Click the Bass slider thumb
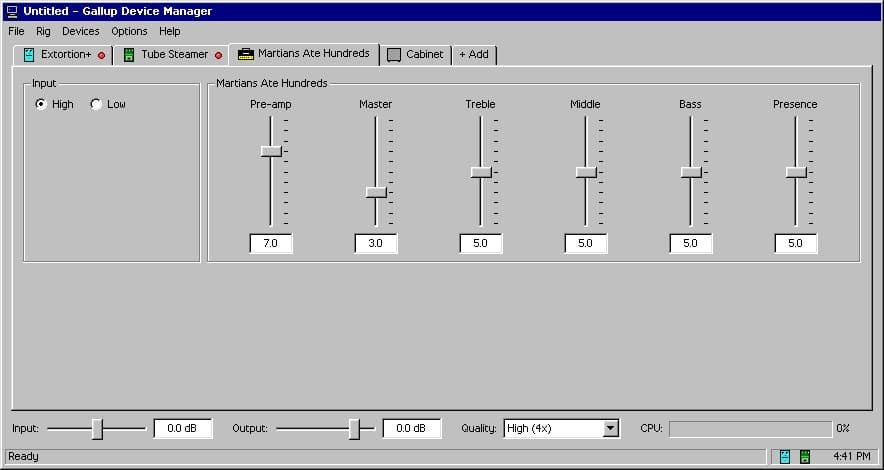 [x=691, y=172]
